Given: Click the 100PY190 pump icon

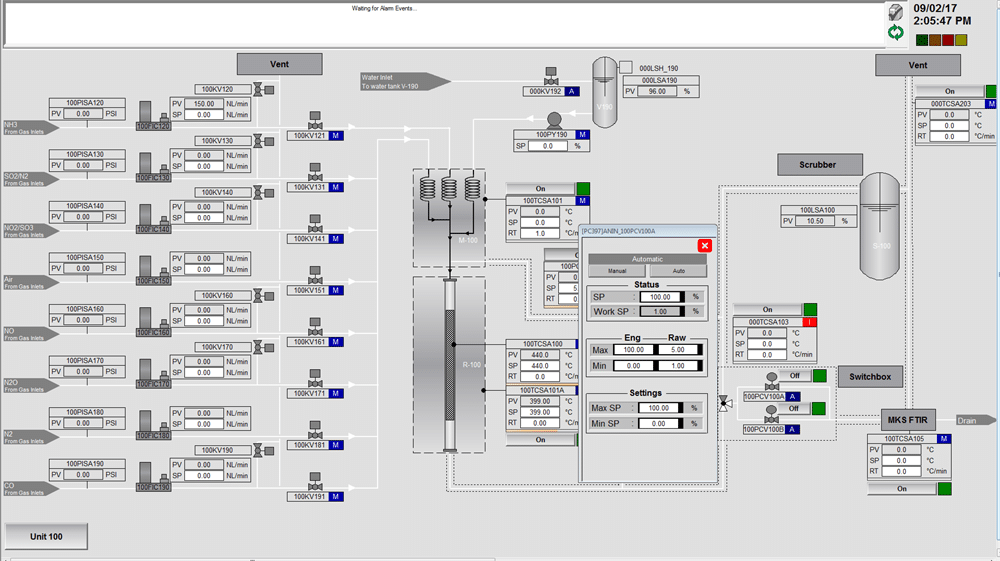Looking at the screenshot, I should pyautogui.click(x=554, y=120).
